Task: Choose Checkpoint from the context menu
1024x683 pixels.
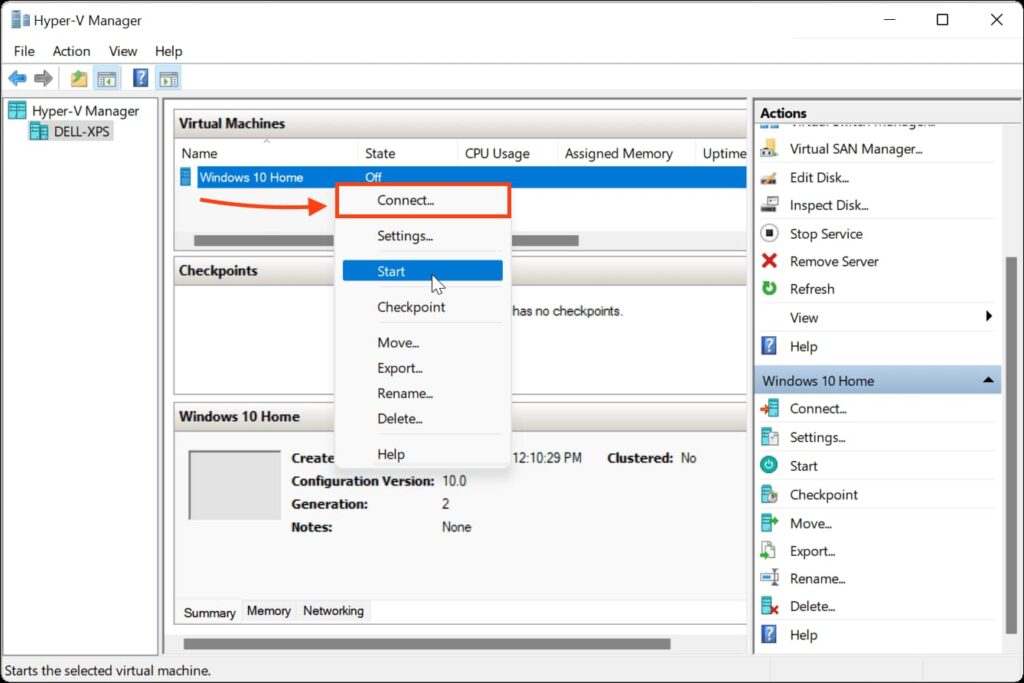Action: tap(423, 307)
